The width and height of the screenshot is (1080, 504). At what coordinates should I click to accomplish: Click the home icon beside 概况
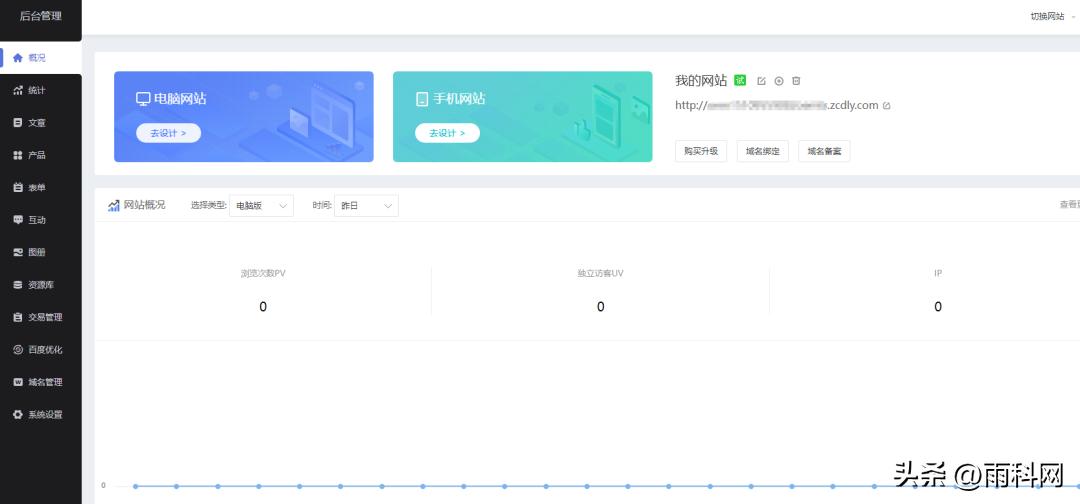click(x=18, y=58)
